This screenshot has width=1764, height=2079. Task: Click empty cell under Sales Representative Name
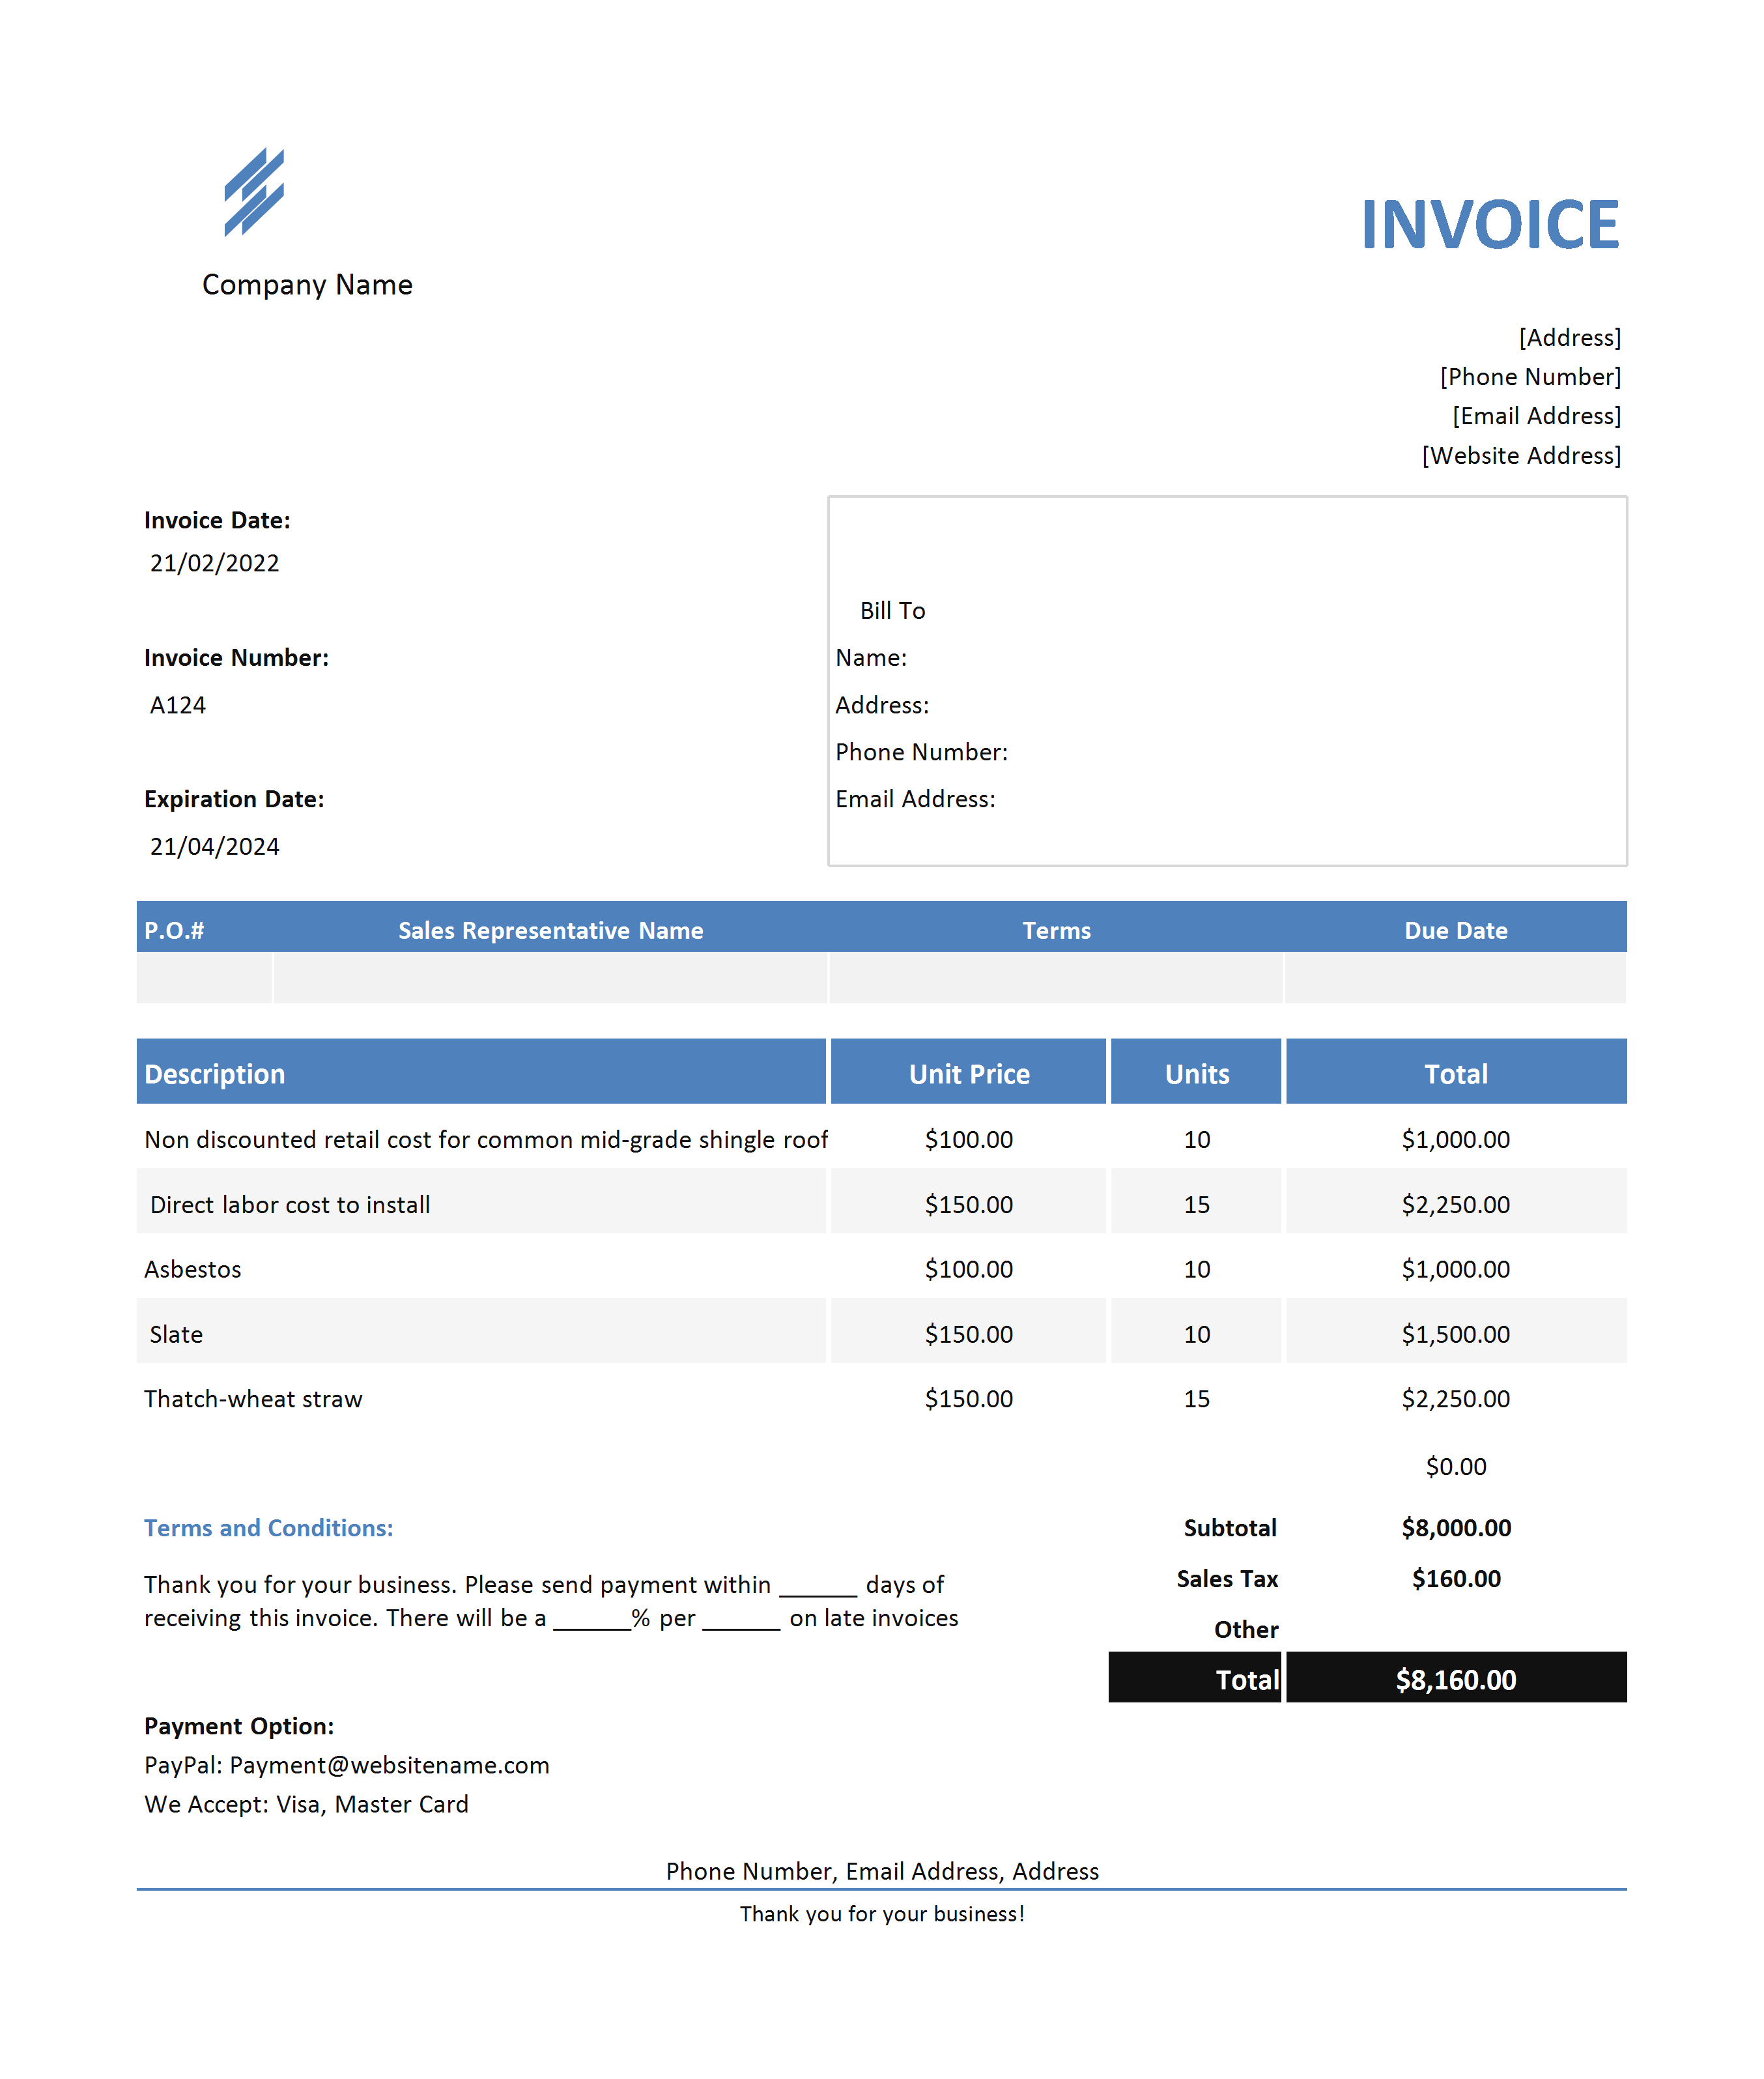click(550, 978)
